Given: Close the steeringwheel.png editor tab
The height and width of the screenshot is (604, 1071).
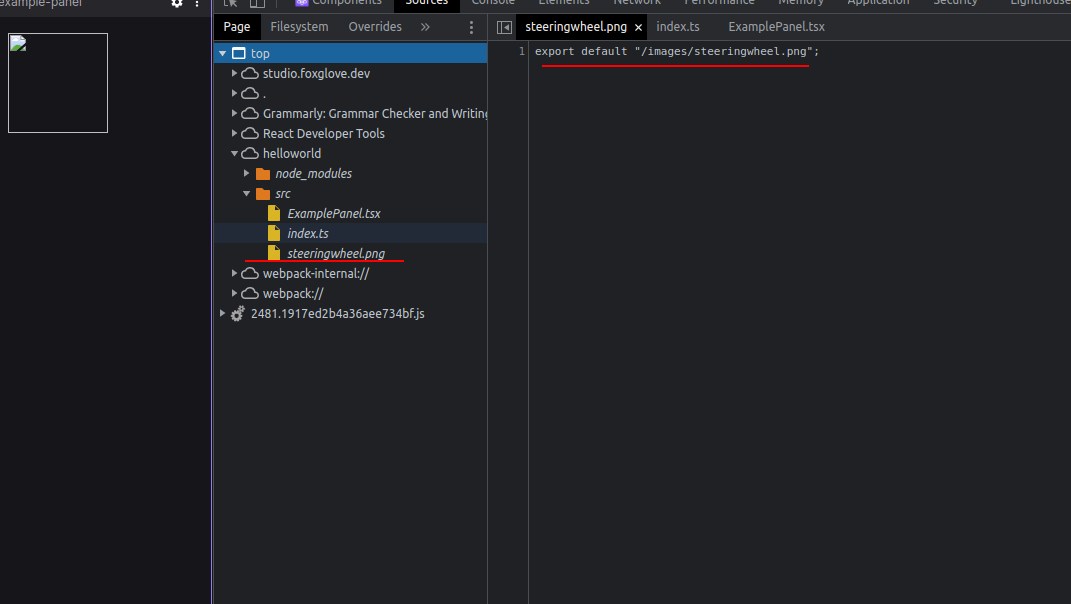Looking at the screenshot, I should coord(638,27).
